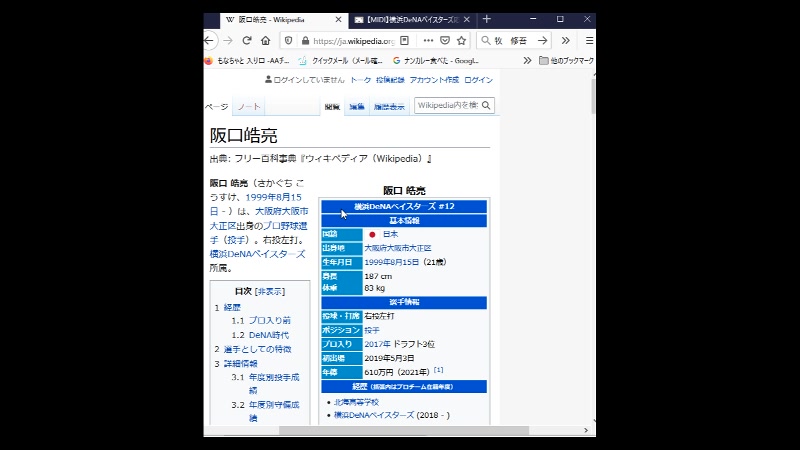Show more bookmarks chevron in bookmarks bar
This screenshot has height=450, width=800.
[527, 60]
